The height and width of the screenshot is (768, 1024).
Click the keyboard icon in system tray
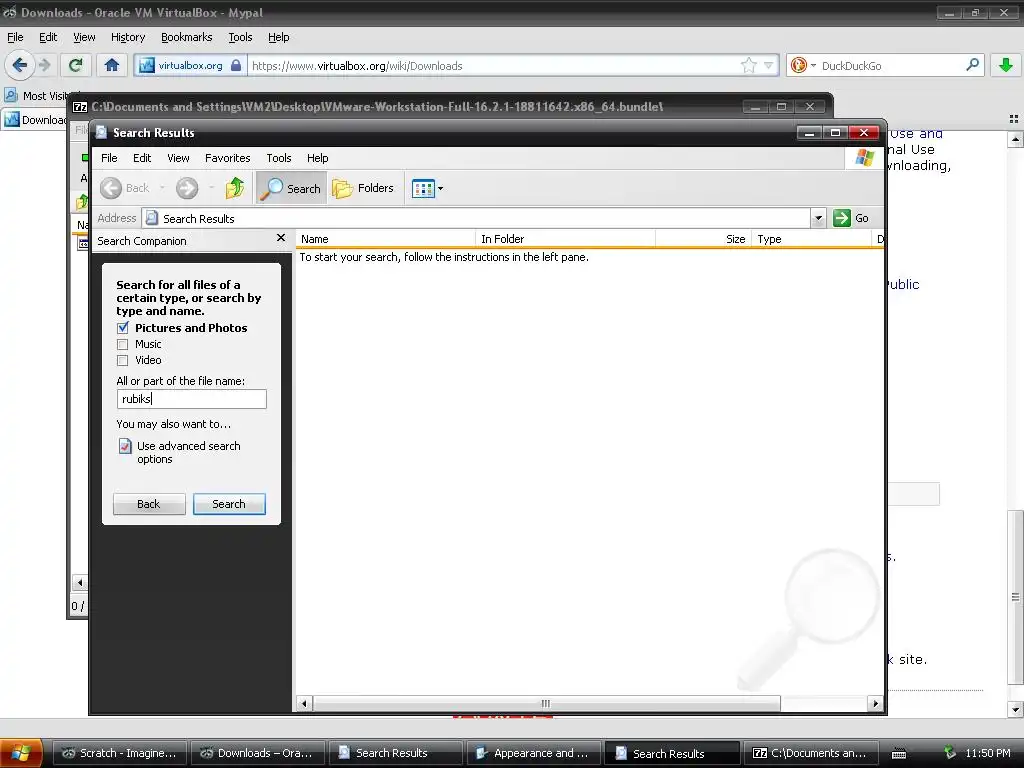pyautogui.click(x=899, y=754)
